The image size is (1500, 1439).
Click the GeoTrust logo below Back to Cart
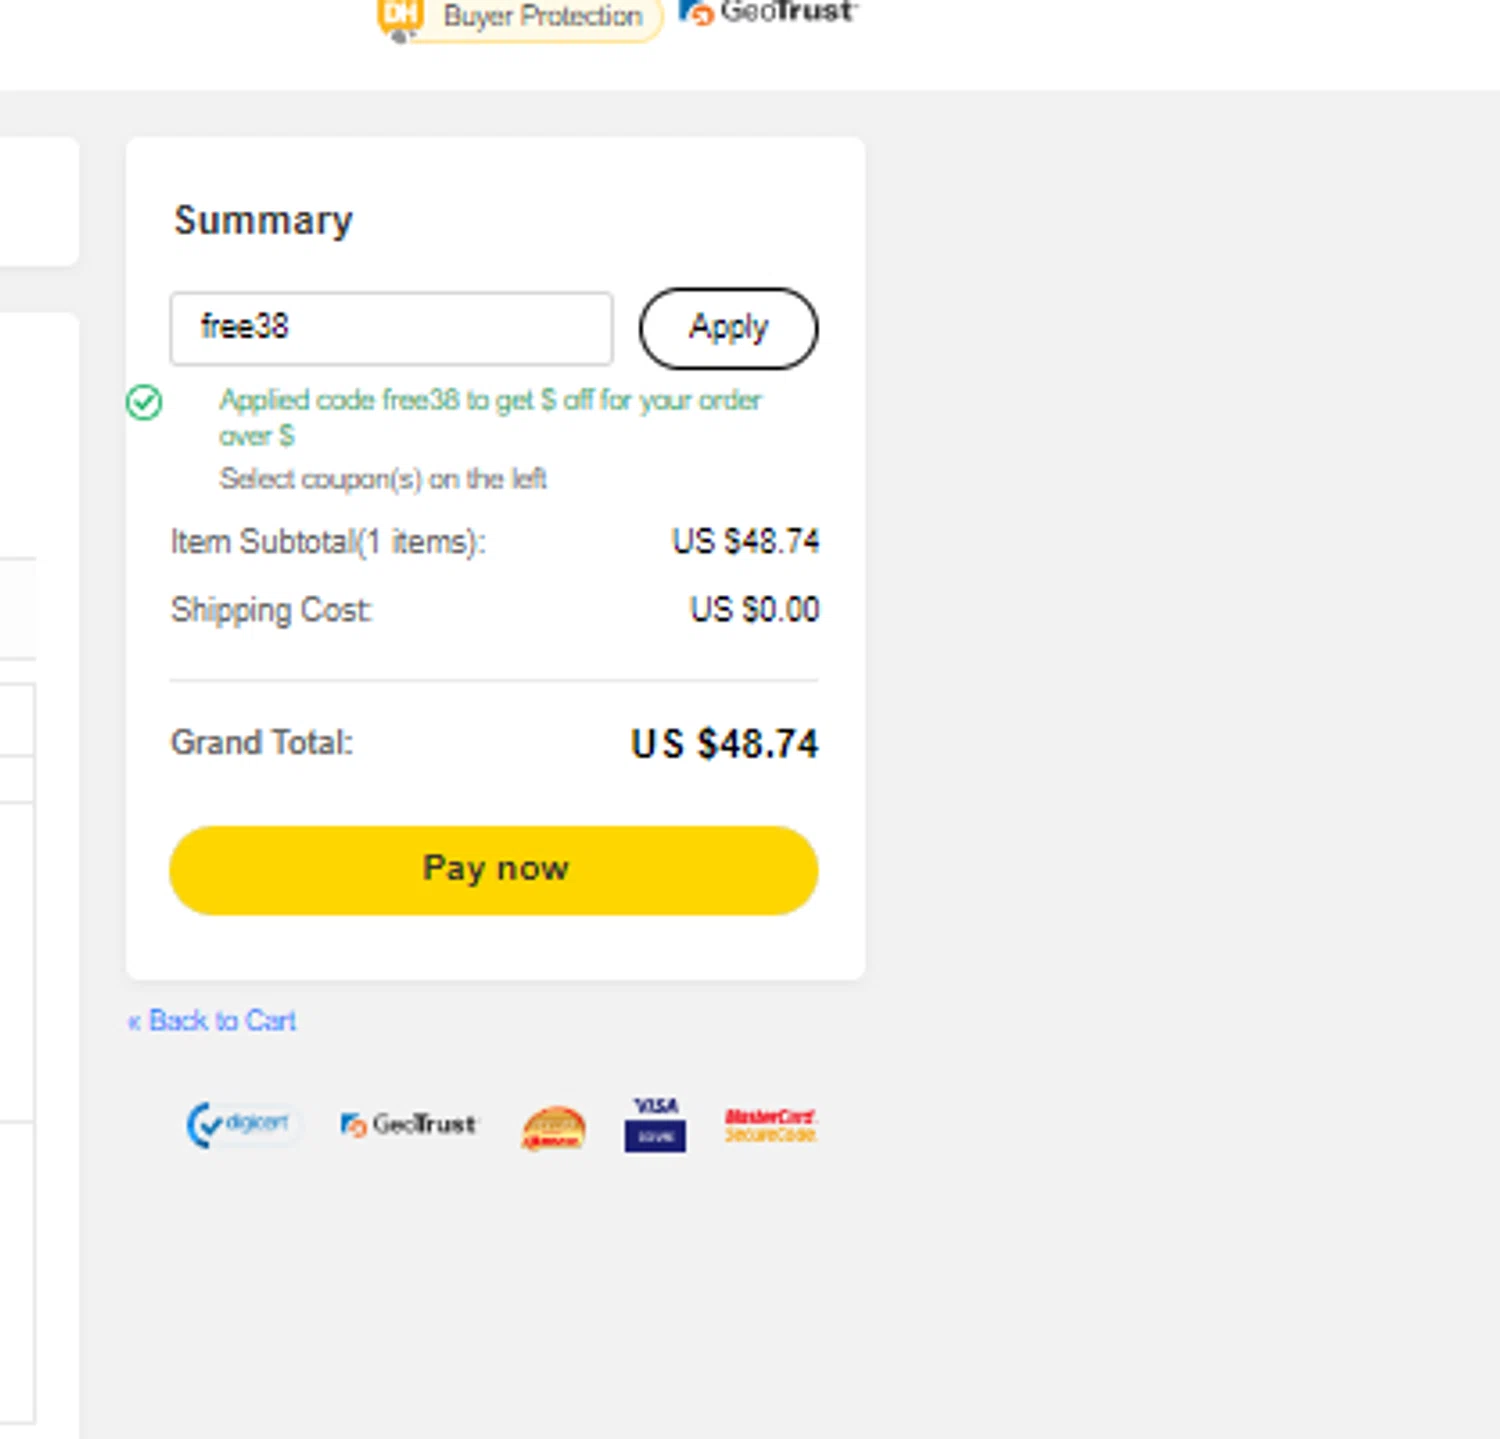tap(410, 1125)
